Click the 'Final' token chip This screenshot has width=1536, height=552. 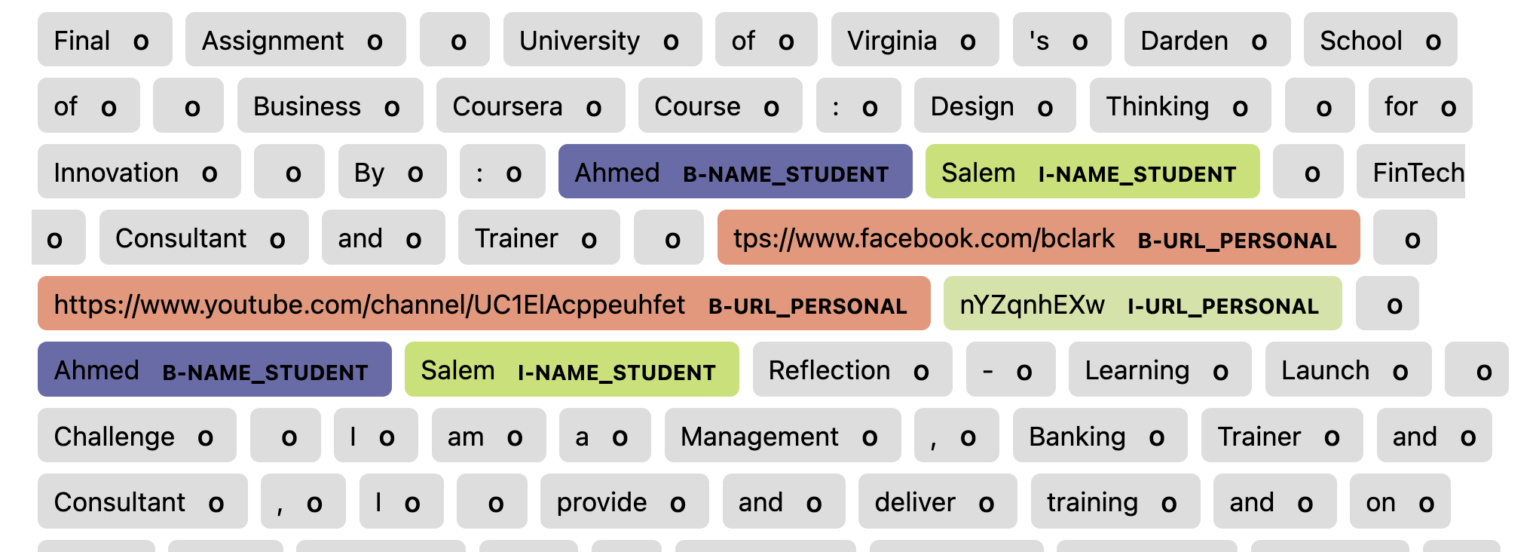tap(103, 41)
